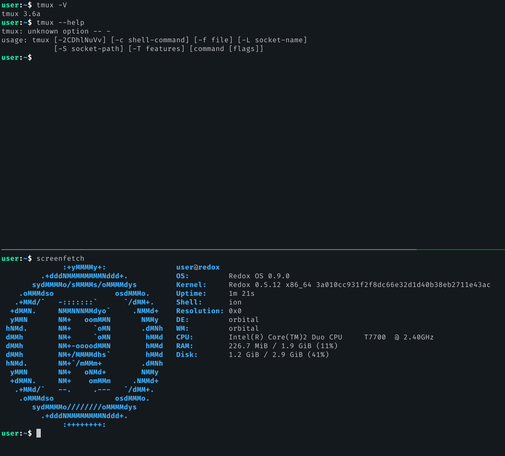Image resolution: width=505 pixels, height=456 pixels.
Task: Click the 'Shell:' label
Action: click(189, 302)
